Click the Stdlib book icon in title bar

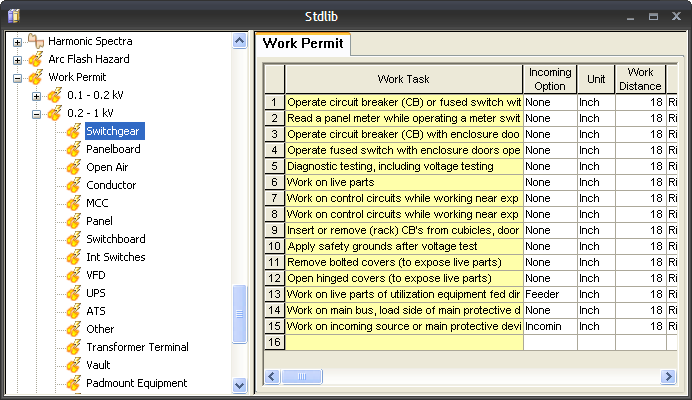[x=14, y=16]
